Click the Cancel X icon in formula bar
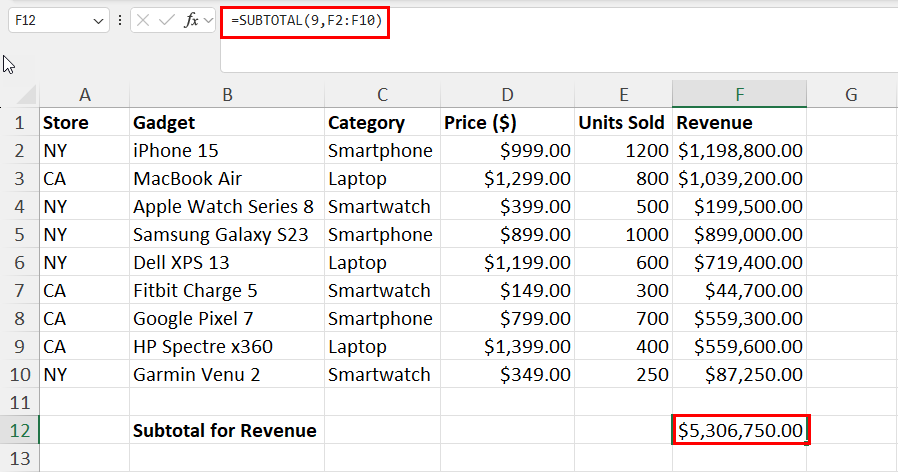Image resolution: width=898 pixels, height=472 pixels. (x=143, y=21)
